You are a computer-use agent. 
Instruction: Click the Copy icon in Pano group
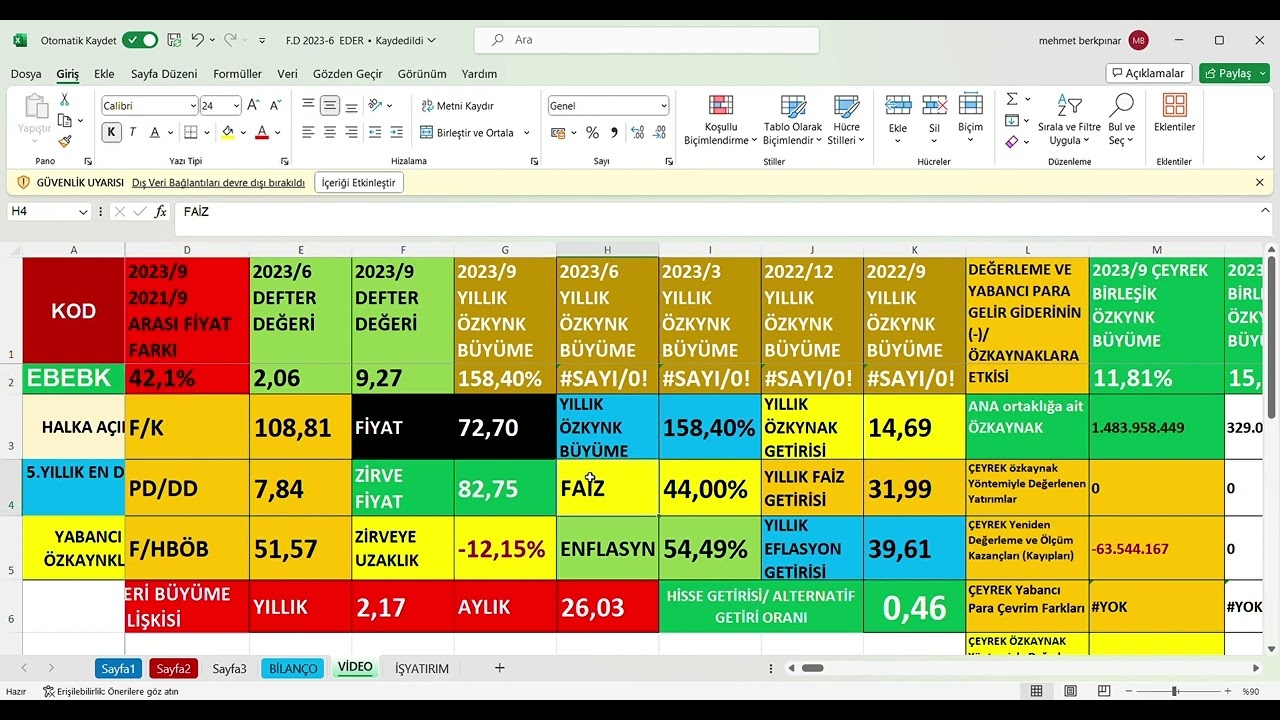point(65,121)
